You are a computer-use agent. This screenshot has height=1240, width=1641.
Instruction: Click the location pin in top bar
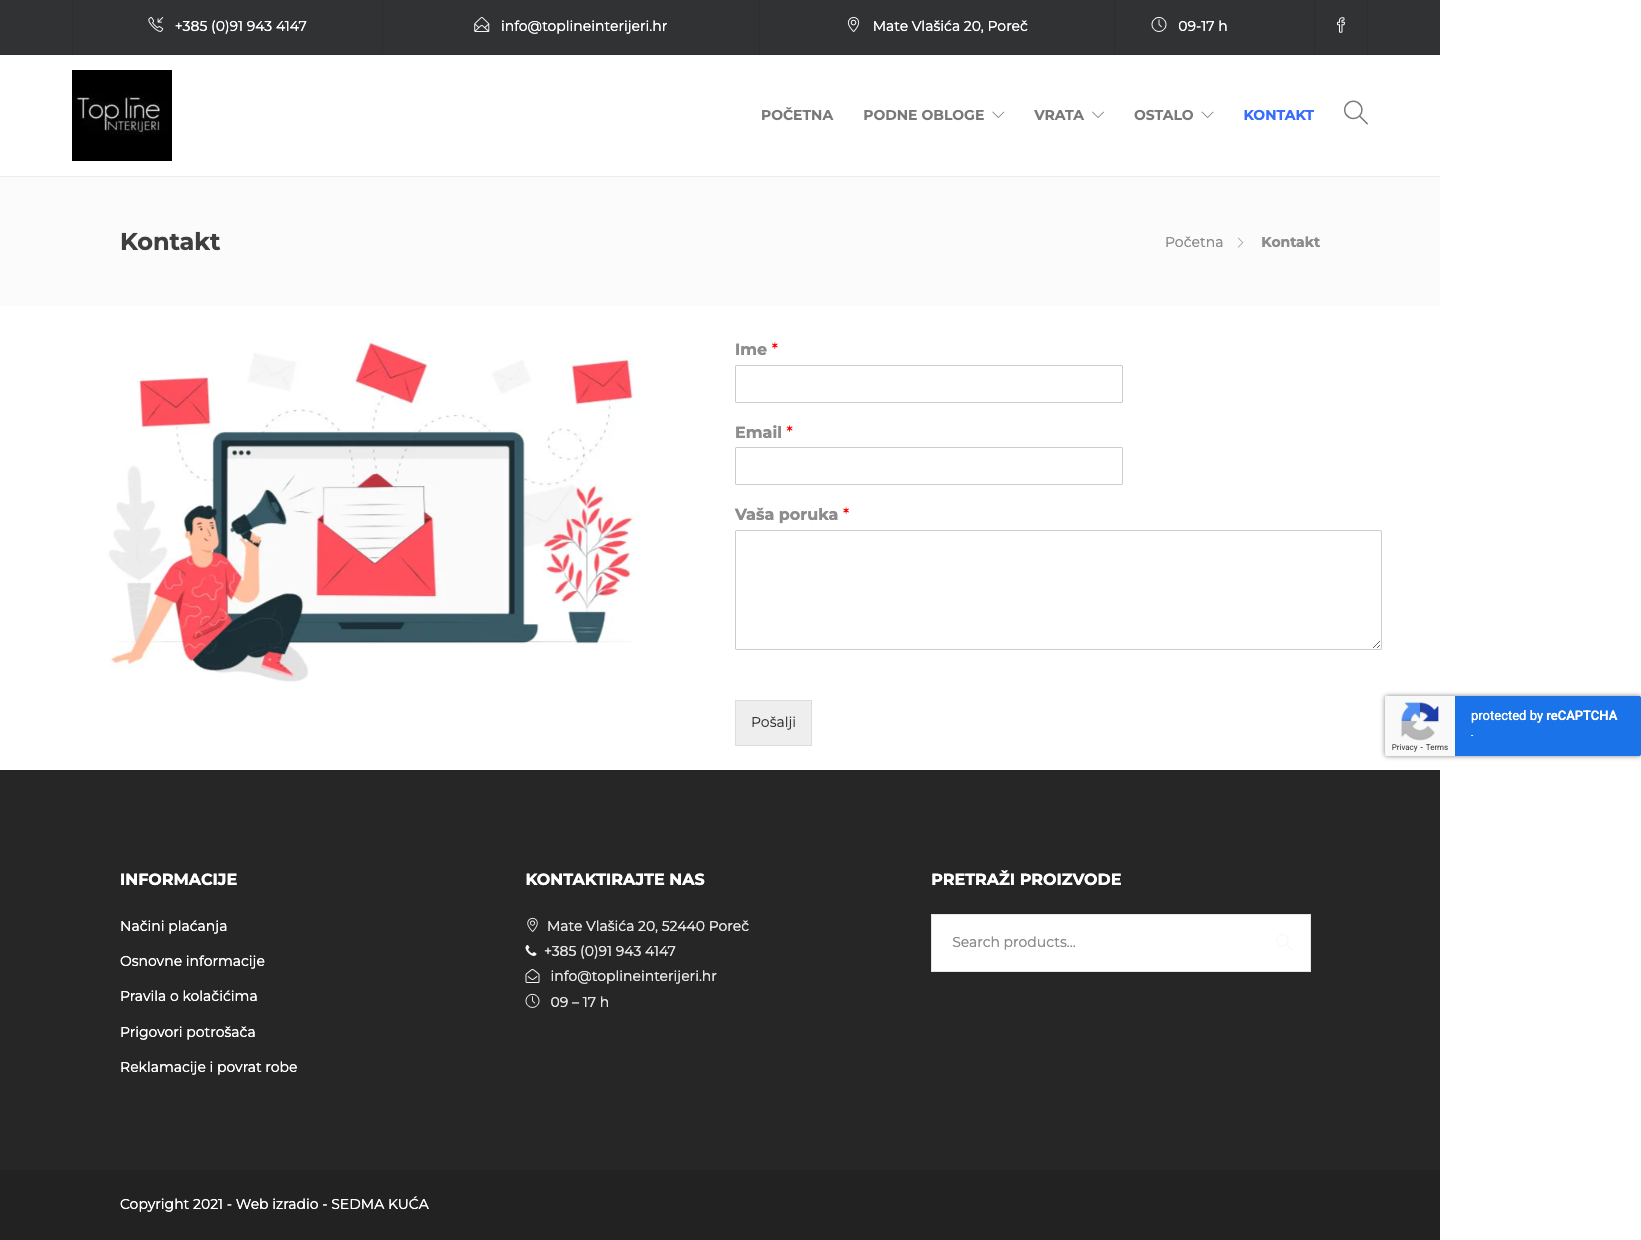(853, 25)
